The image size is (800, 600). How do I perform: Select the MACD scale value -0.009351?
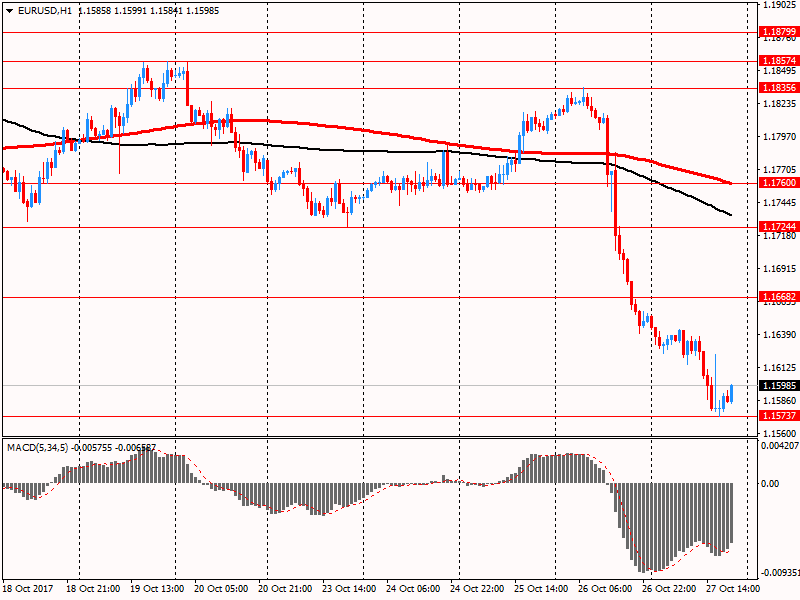(x=780, y=572)
